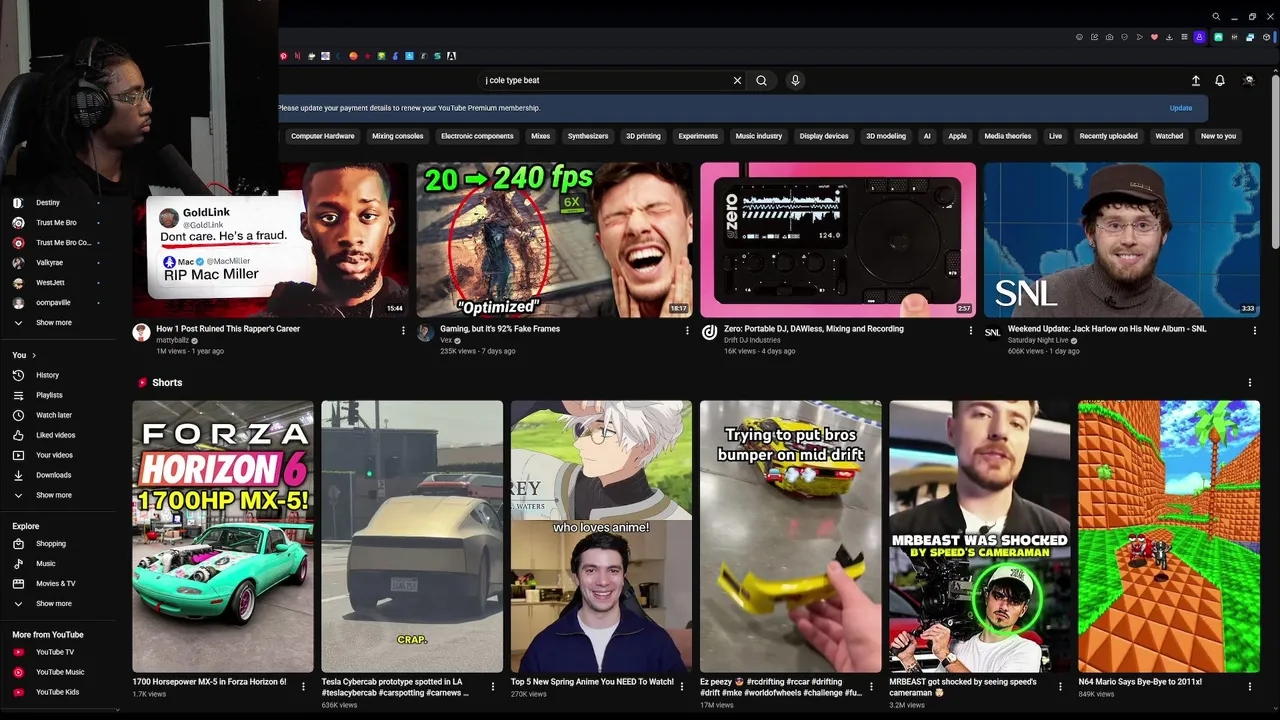Open the Forza Horizon 6 MX-5 short thumbnail
Screen dimensions: 1280x720
coord(223,536)
